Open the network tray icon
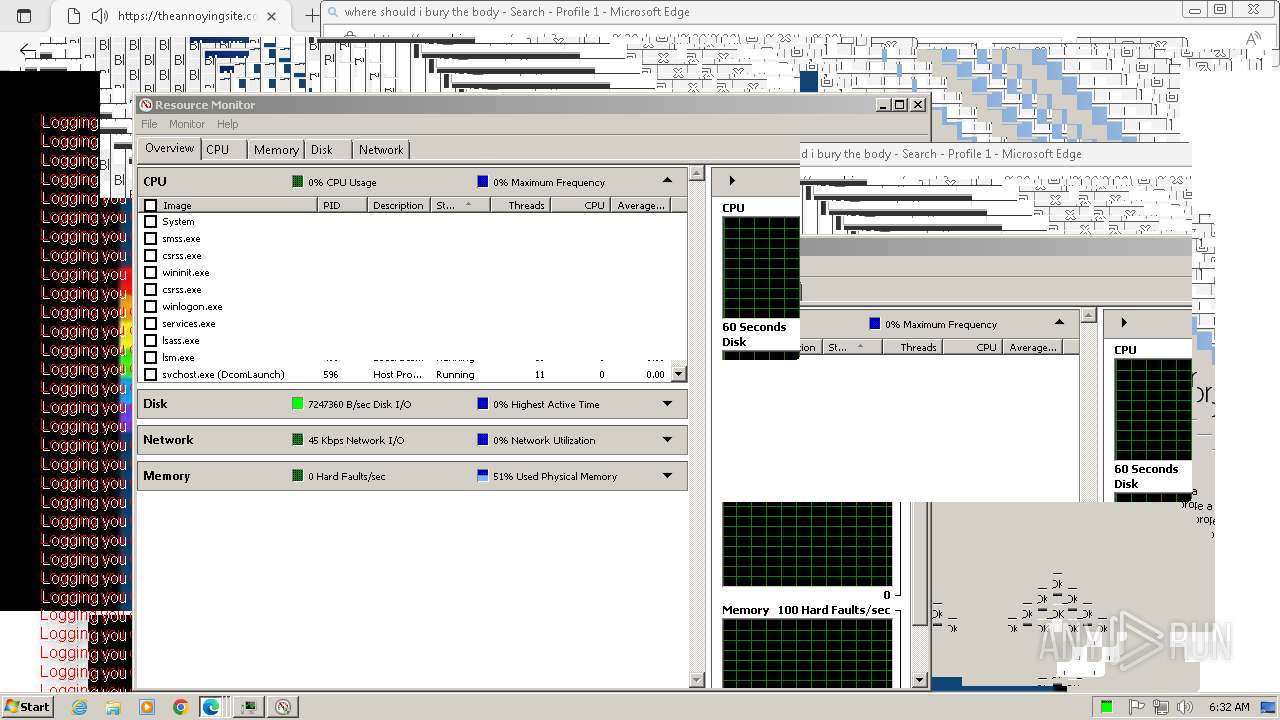This screenshot has width=1280, height=720. (x=1161, y=707)
